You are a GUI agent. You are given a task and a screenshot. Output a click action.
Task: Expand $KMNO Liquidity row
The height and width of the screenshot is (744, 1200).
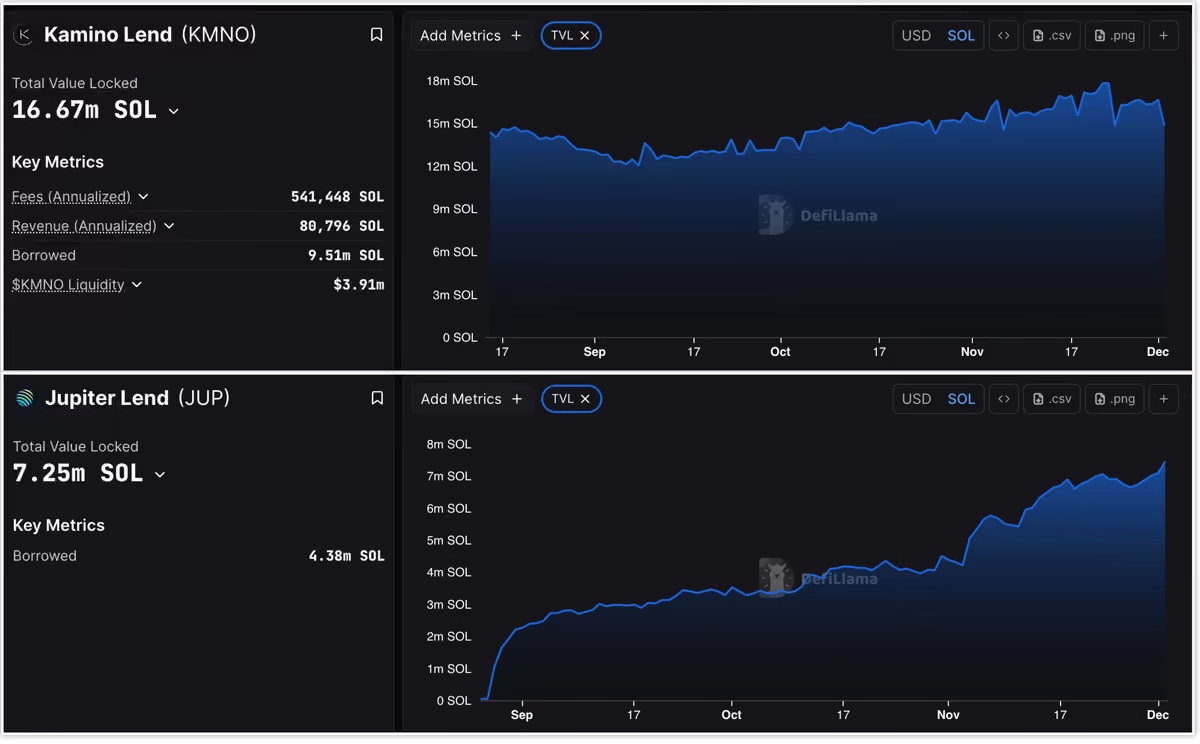coord(137,284)
